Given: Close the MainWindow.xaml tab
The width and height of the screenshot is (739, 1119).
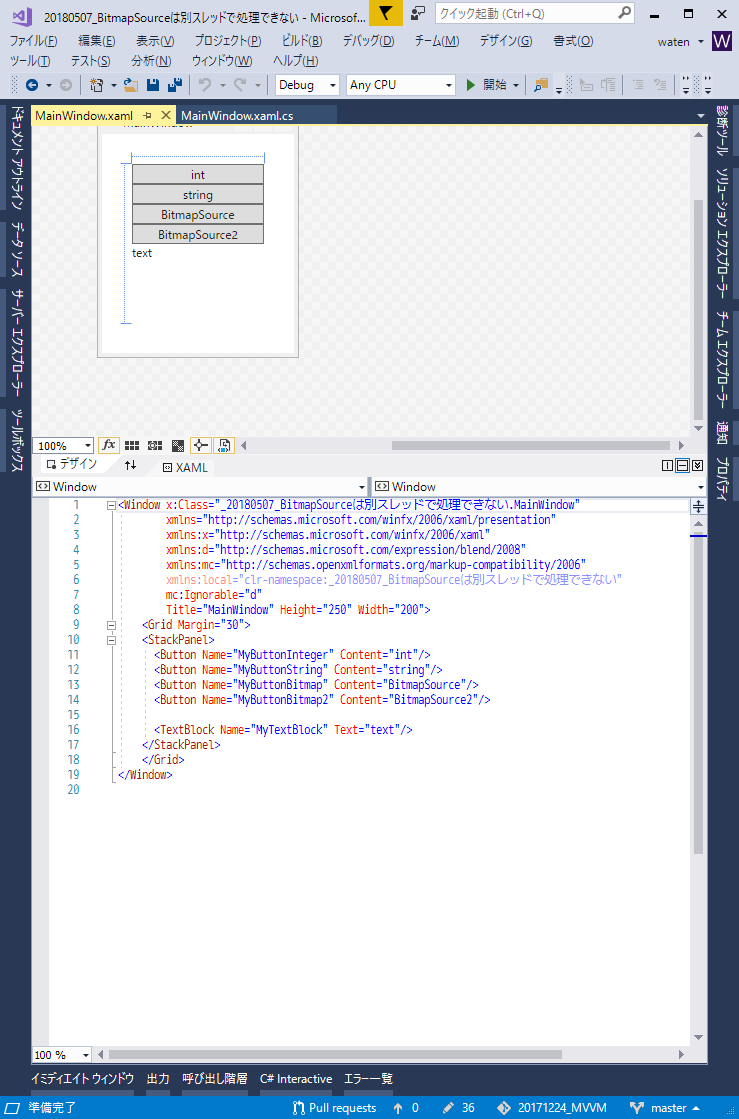Looking at the screenshot, I should pos(165,115).
